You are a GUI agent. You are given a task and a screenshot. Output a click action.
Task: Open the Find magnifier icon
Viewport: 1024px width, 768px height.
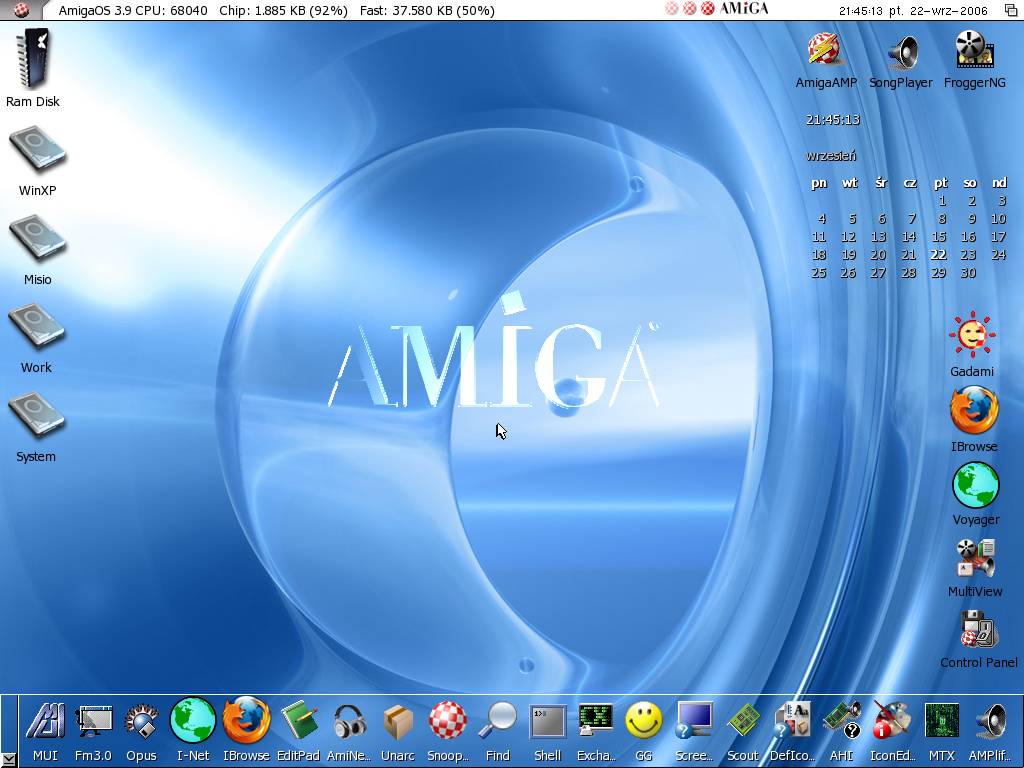tap(497, 721)
